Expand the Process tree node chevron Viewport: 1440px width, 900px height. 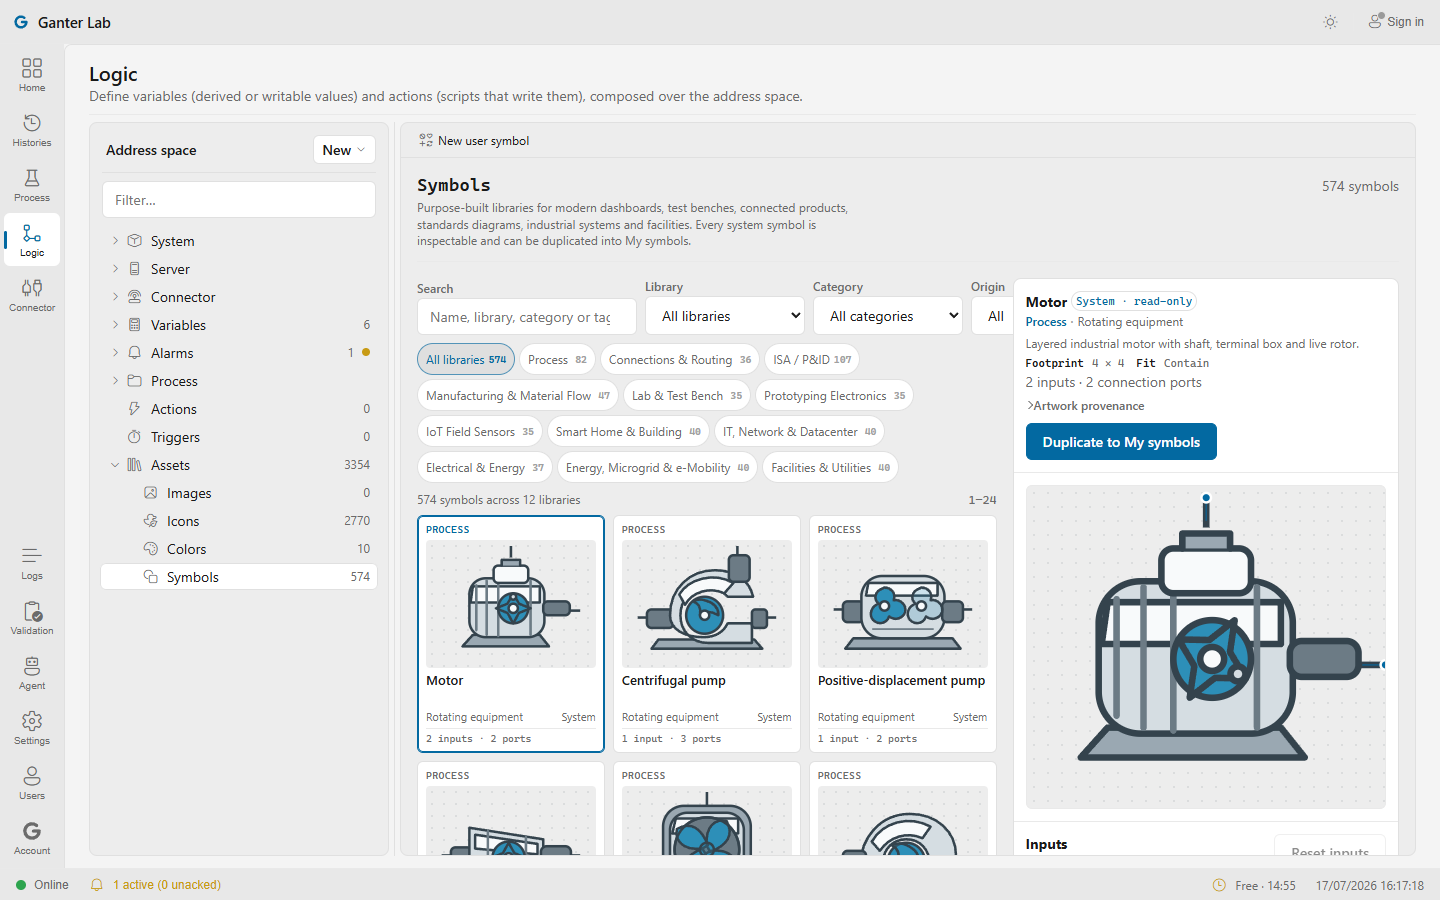click(115, 381)
